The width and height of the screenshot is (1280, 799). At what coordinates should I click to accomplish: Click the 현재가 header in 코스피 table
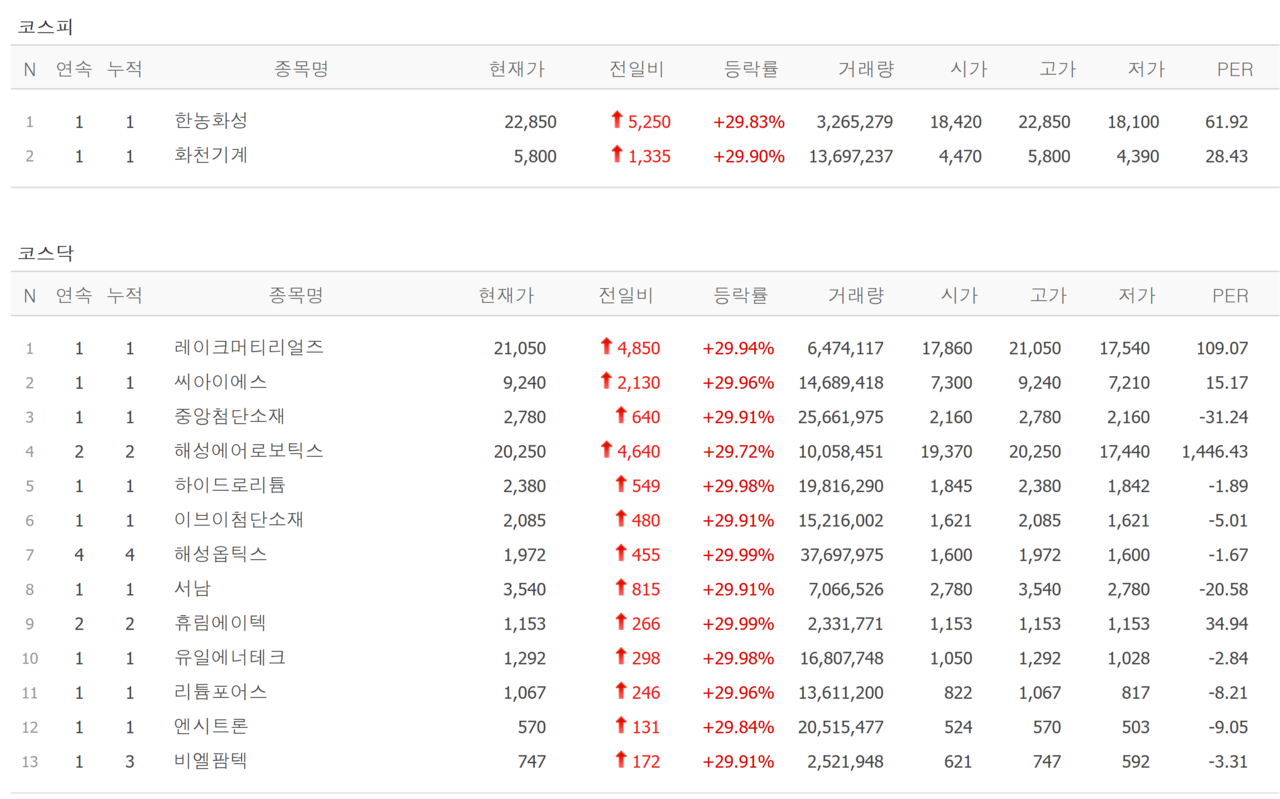[517, 69]
